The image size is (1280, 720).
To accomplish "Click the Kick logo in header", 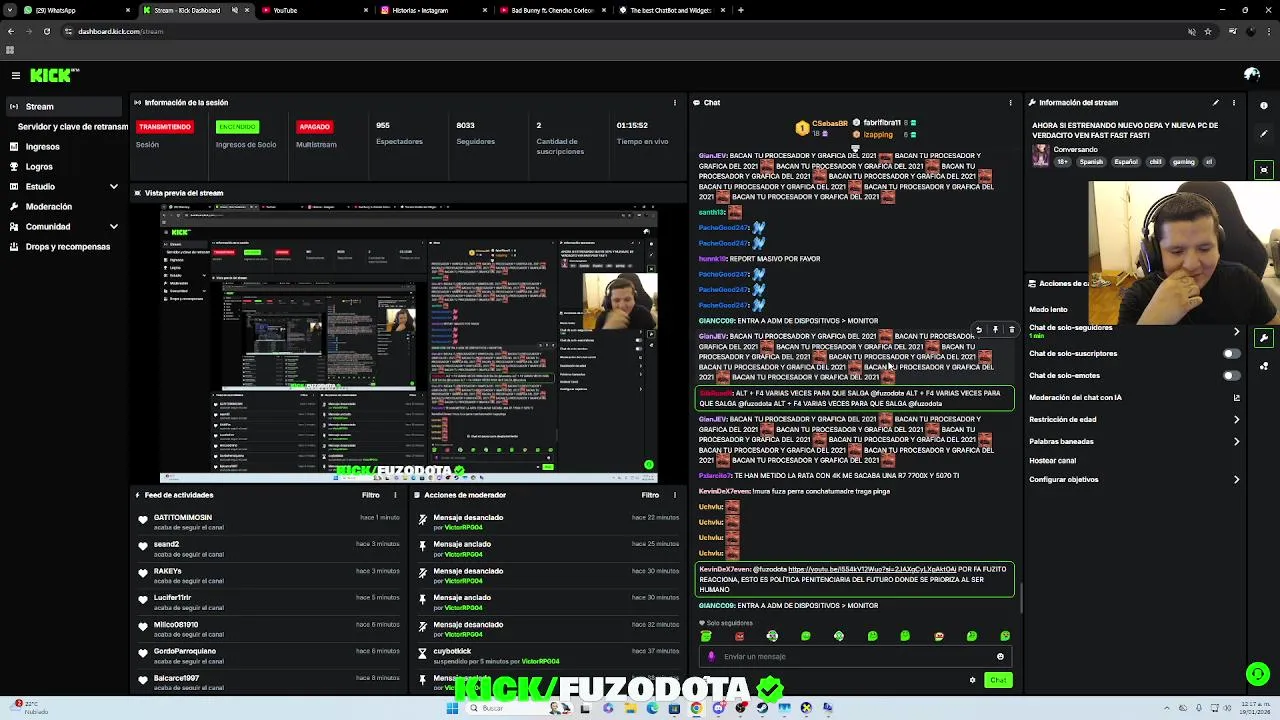I will 53,75.
